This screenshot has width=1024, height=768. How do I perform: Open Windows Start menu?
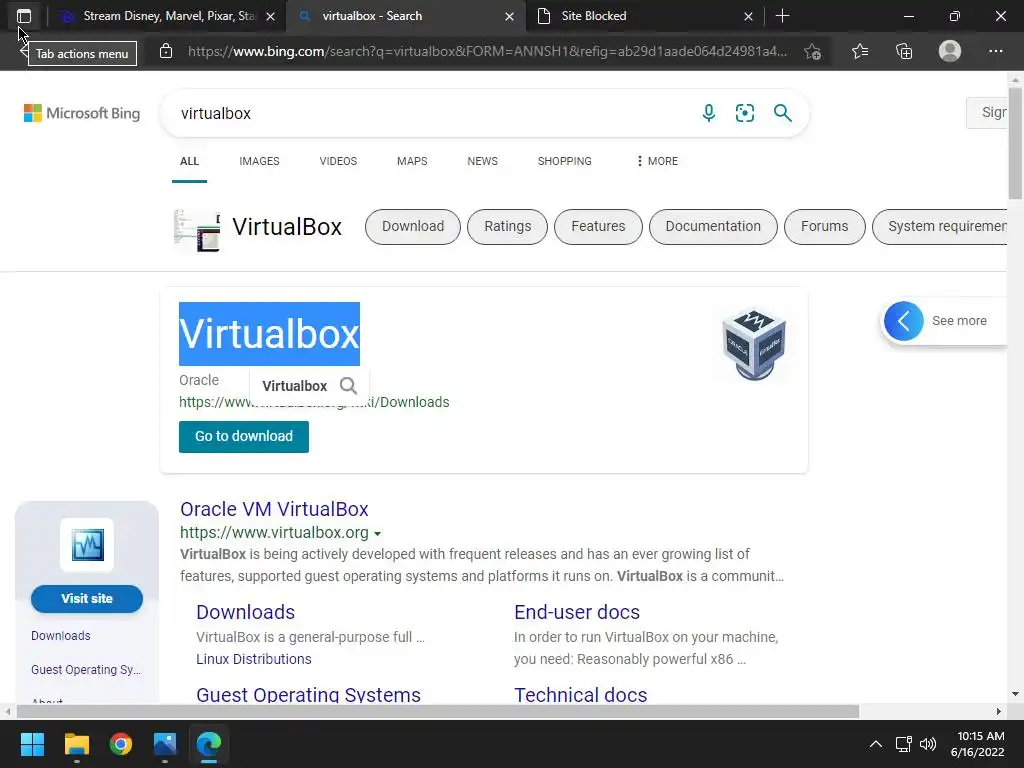[32, 744]
